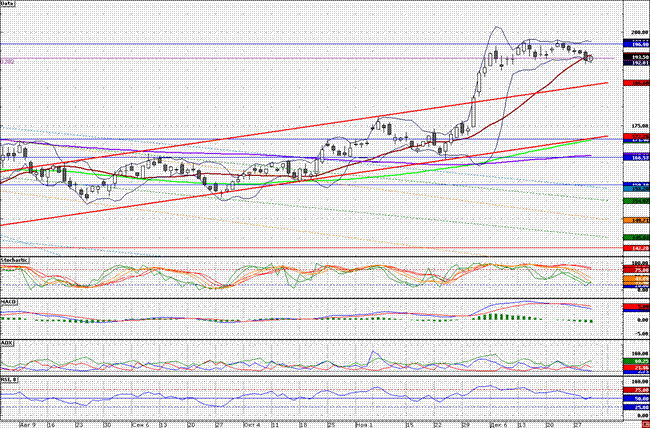Click the green 60.25 ADX value label
Viewport: 650px width, 428px height.
[x=637, y=362]
